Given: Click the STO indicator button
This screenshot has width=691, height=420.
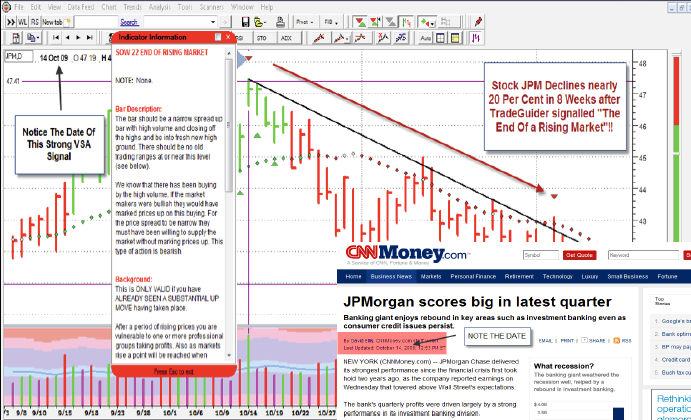Looking at the screenshot, I should 262,38.
